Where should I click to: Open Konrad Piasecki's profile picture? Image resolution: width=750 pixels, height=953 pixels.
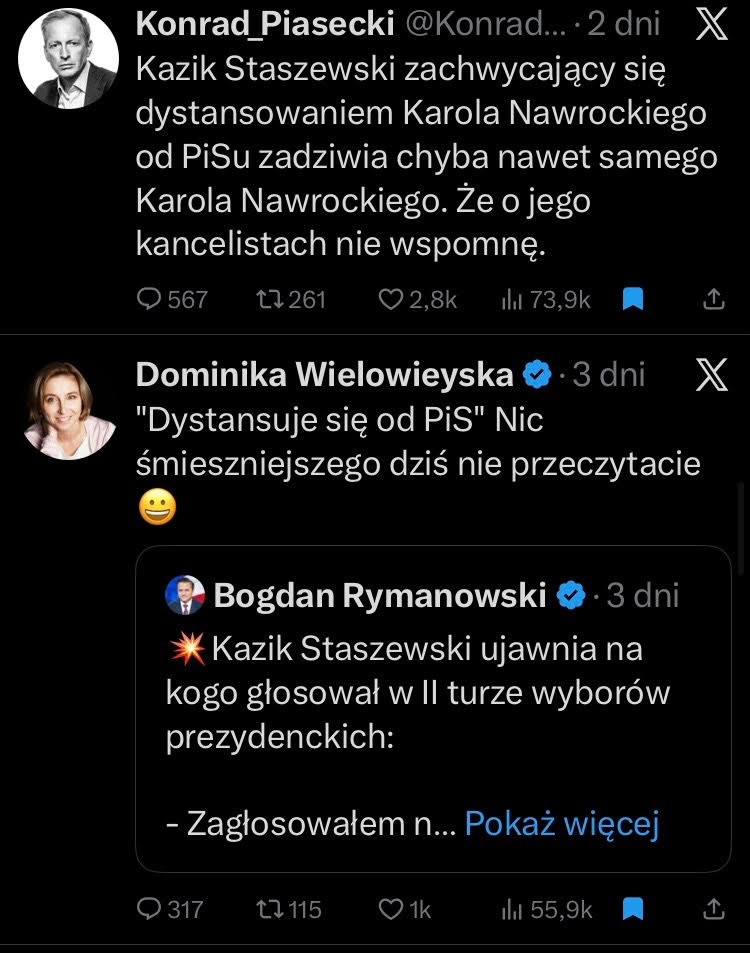click(x=68, y=59)
